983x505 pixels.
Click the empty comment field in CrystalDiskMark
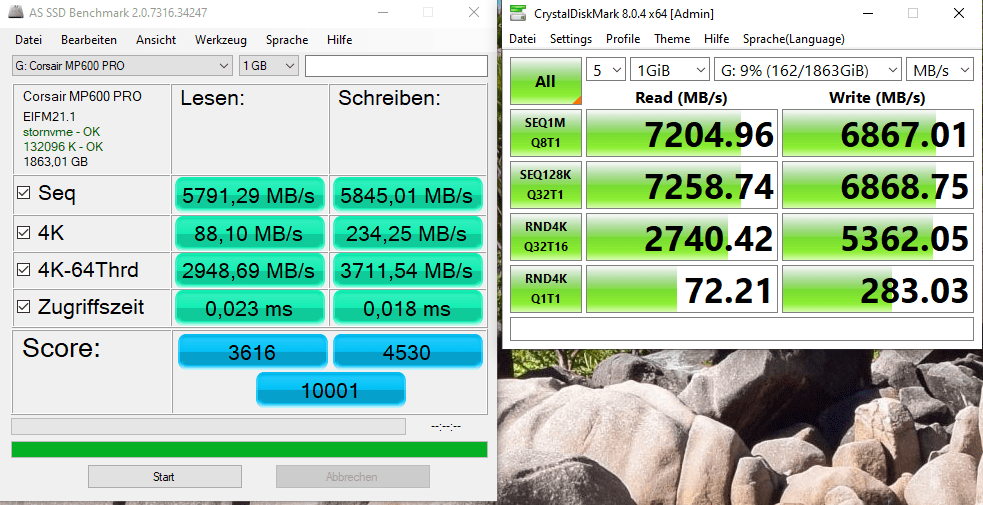pos(742,329)
